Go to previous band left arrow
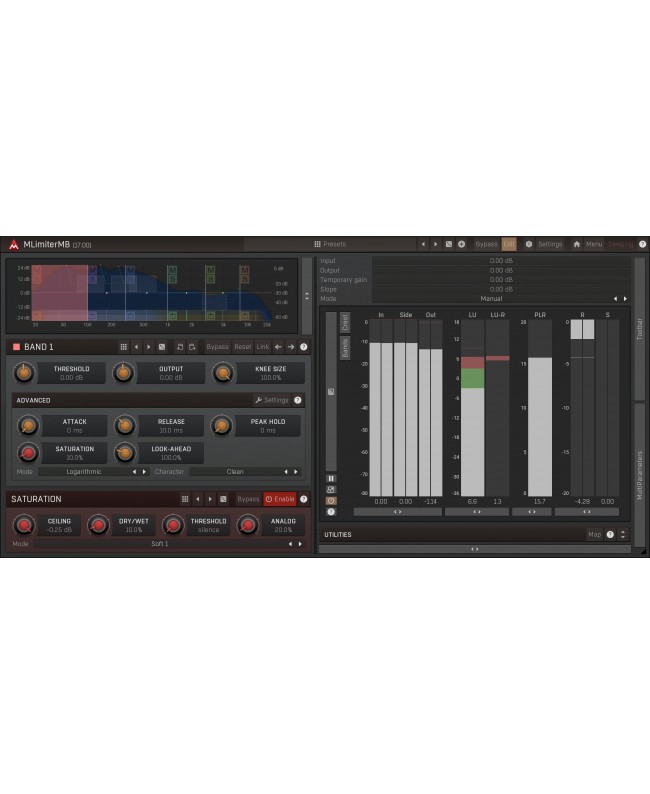 [x=278, y=347]
